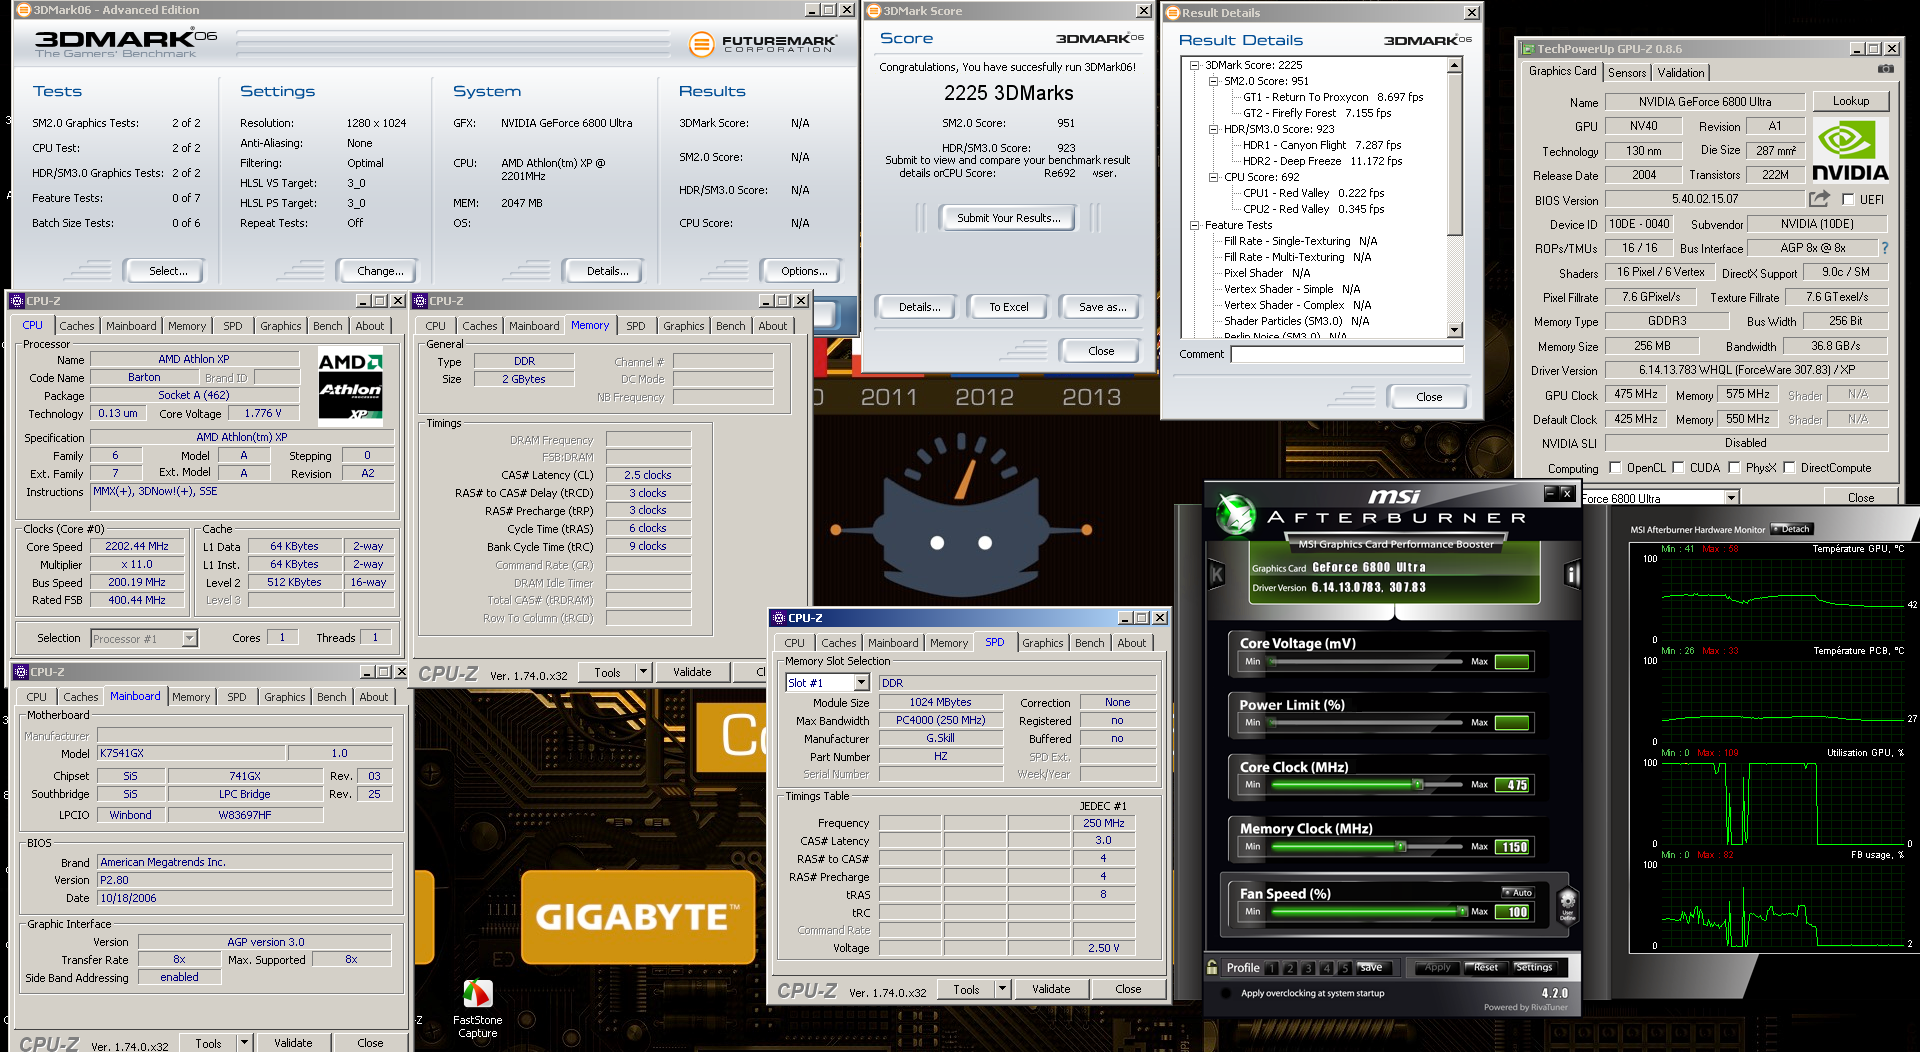Image resolution: width=1920 pixels, height=1052 pixels.
Task: Click the Result Details tree vertical scrollbar
Action: (x=1455, y=197)
